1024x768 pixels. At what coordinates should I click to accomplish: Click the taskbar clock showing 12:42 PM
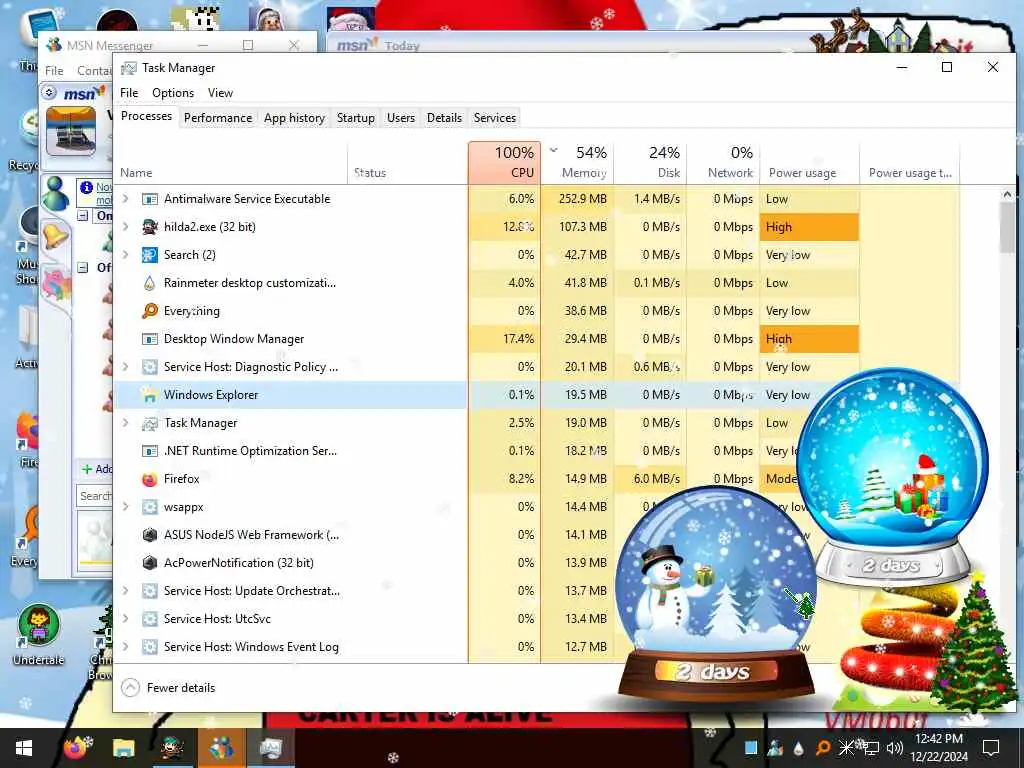tap(939, 748)
